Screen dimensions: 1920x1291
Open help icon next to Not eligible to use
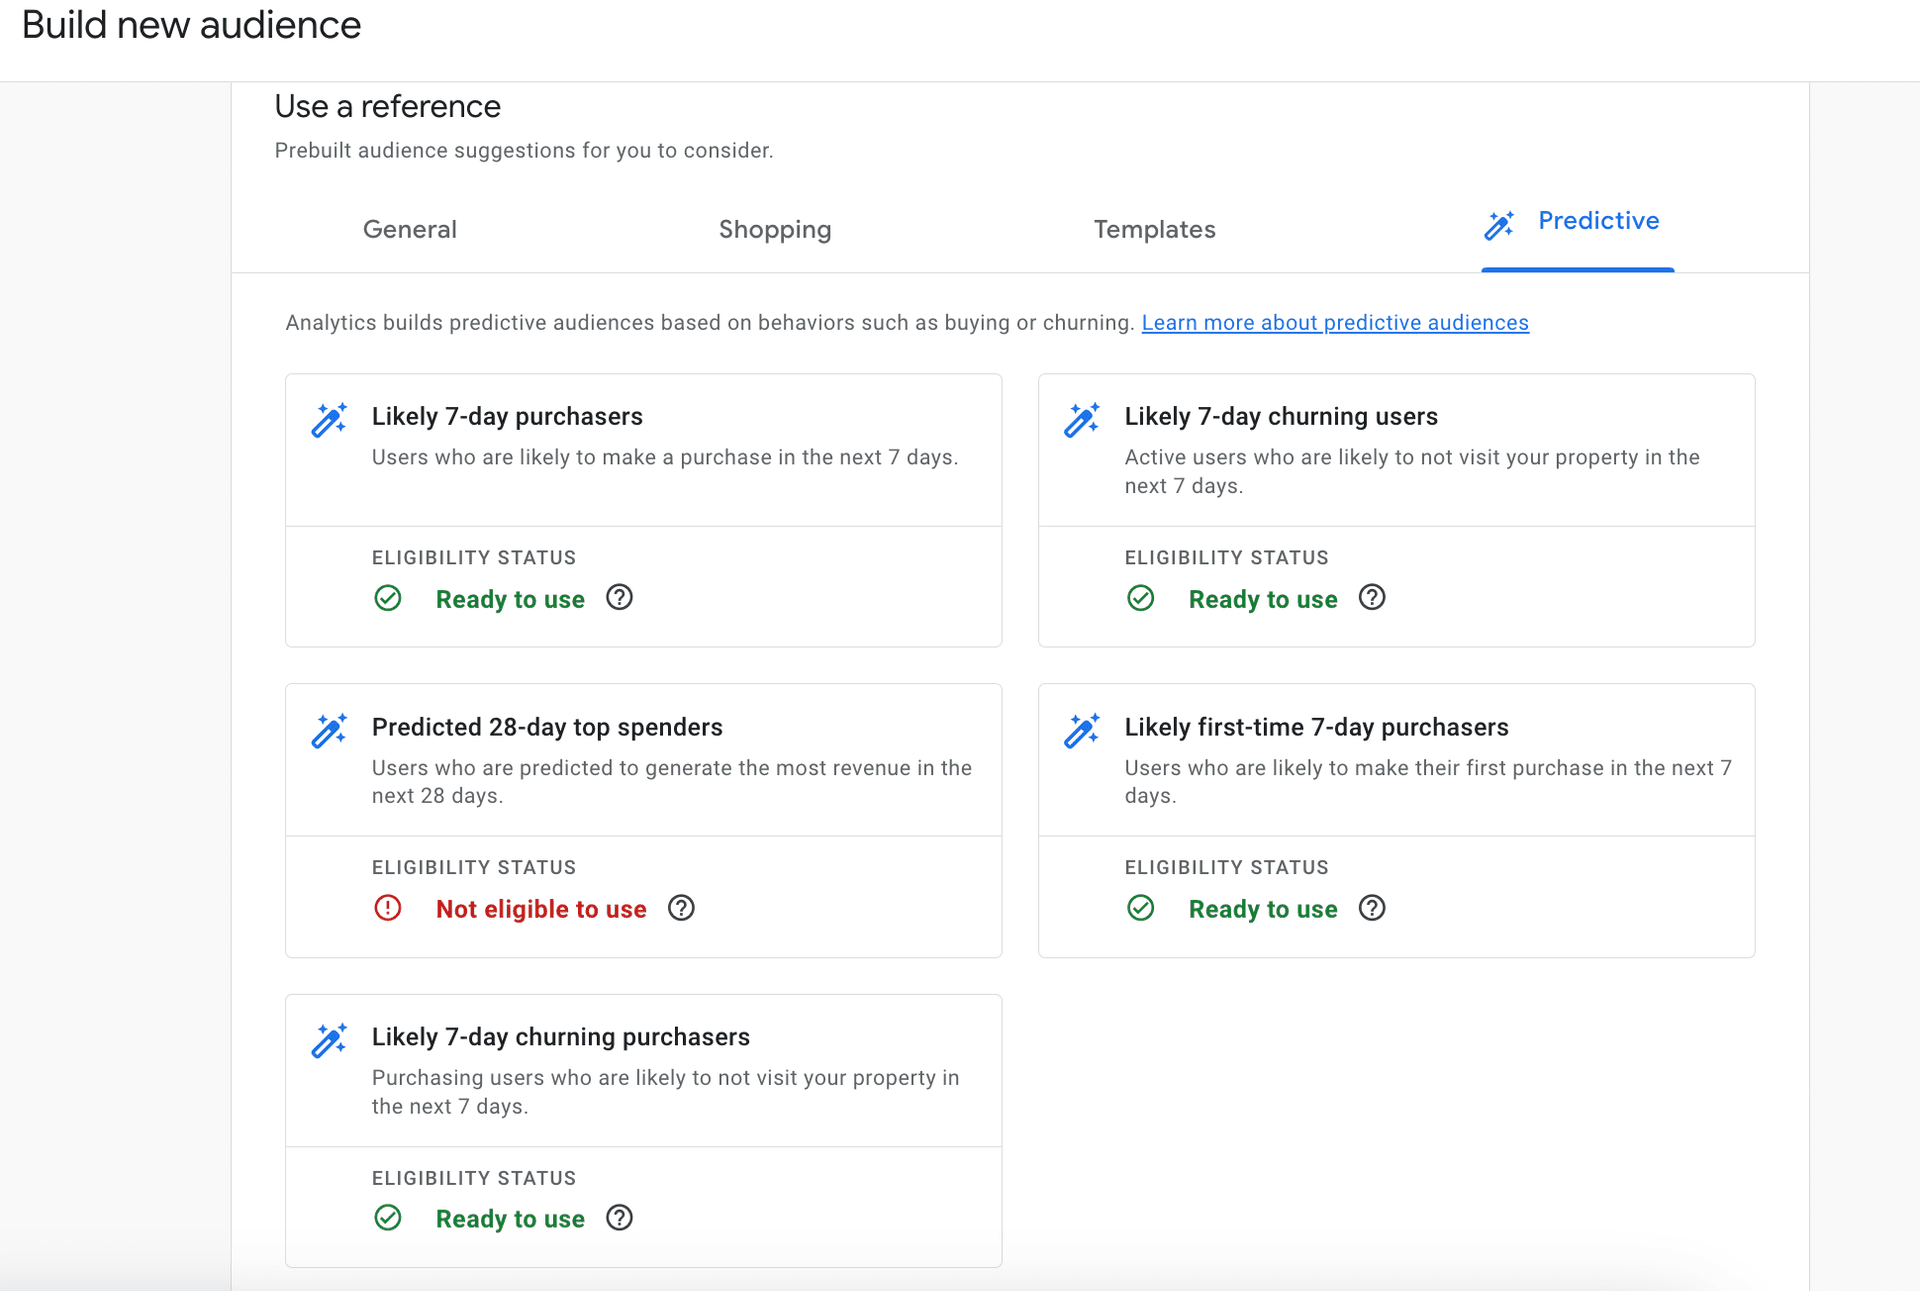coord(681,908)
